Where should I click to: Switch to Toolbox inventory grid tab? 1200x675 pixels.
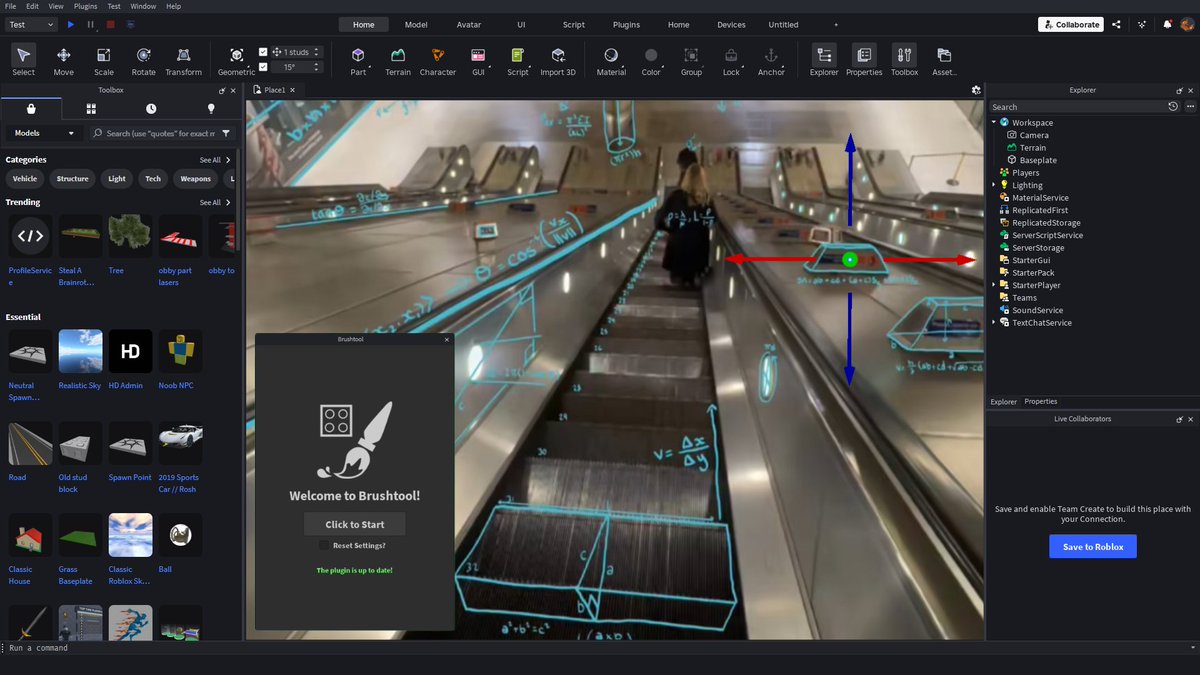pyautogui.click(x=91, y=108)
